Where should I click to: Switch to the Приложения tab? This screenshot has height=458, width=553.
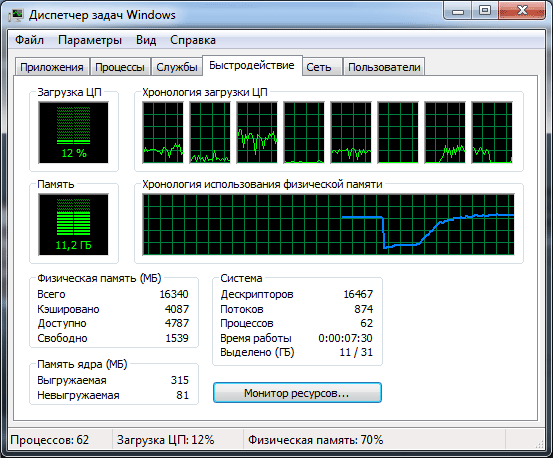tap(52, 67)
